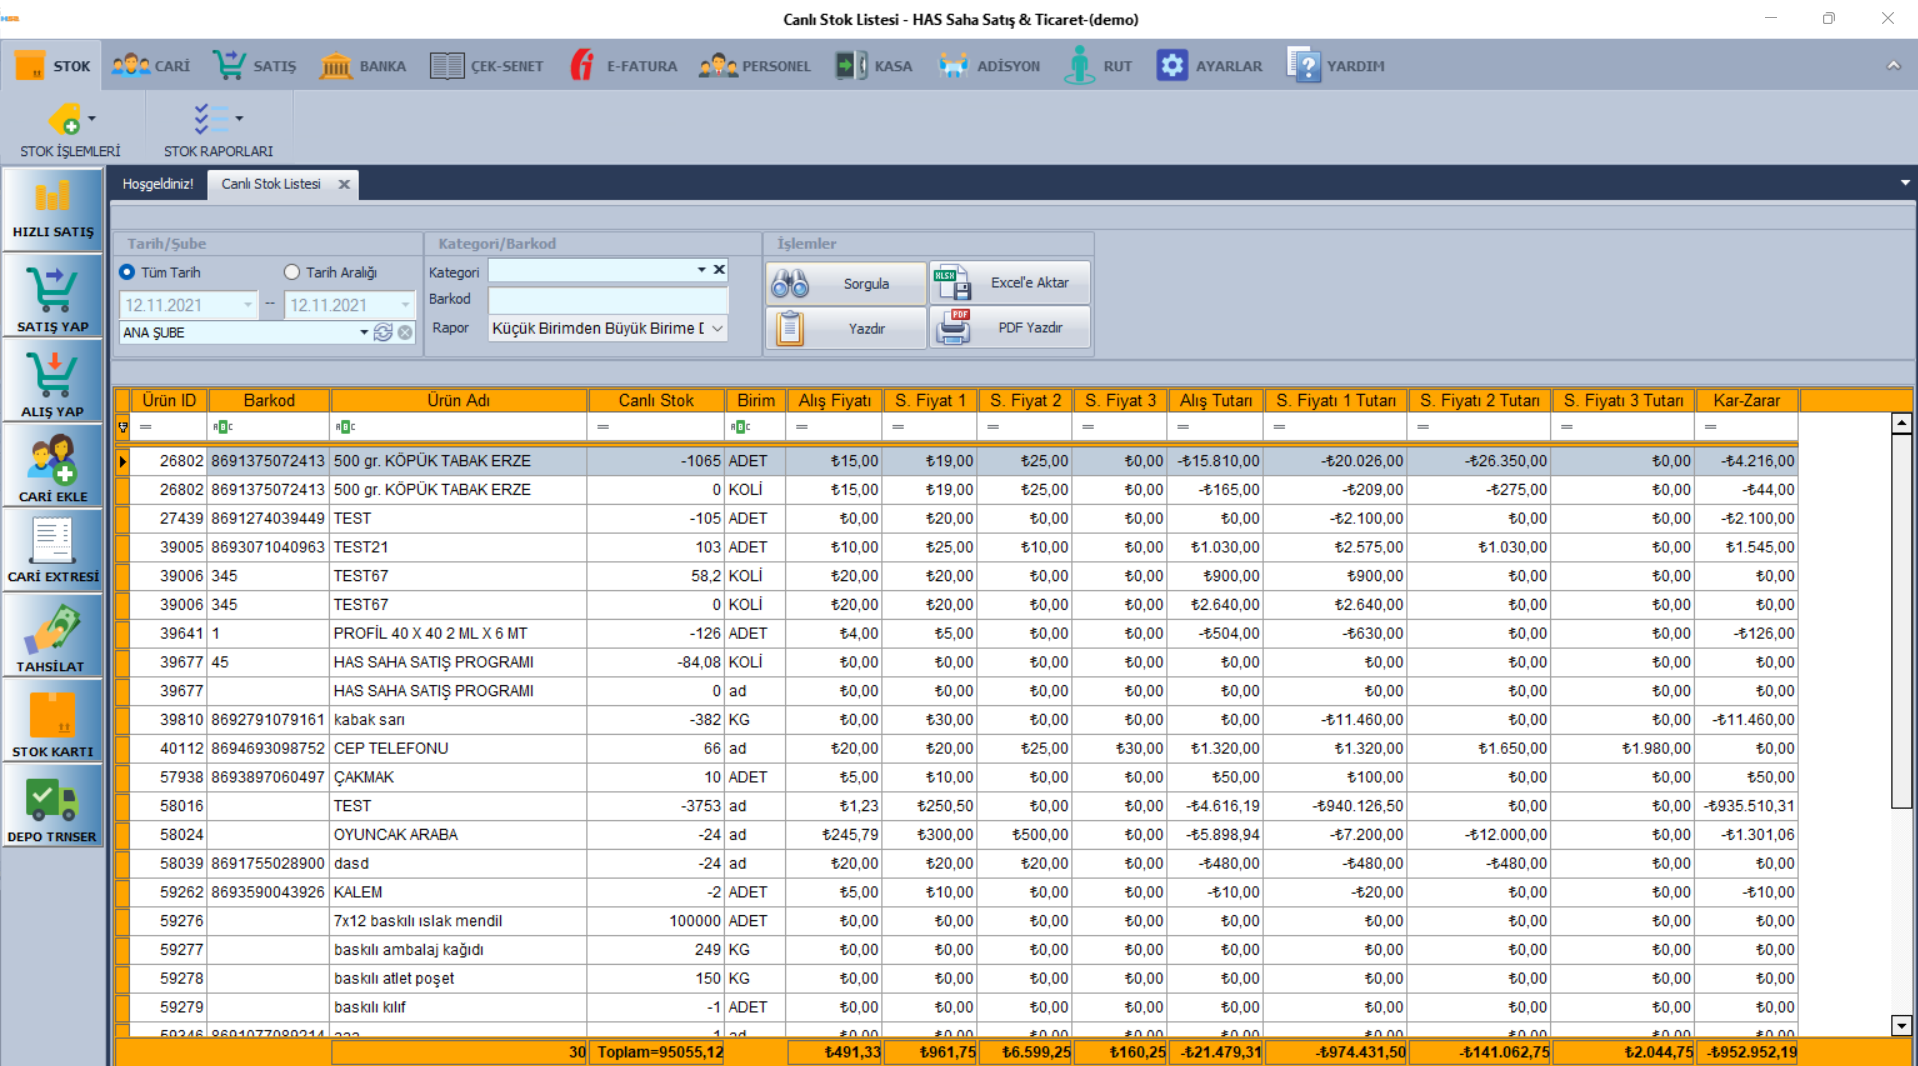Viewport: 1918px width, 1066px height.
Task: Clear the Ana Şube branch selection
Action: click(405, 333)
